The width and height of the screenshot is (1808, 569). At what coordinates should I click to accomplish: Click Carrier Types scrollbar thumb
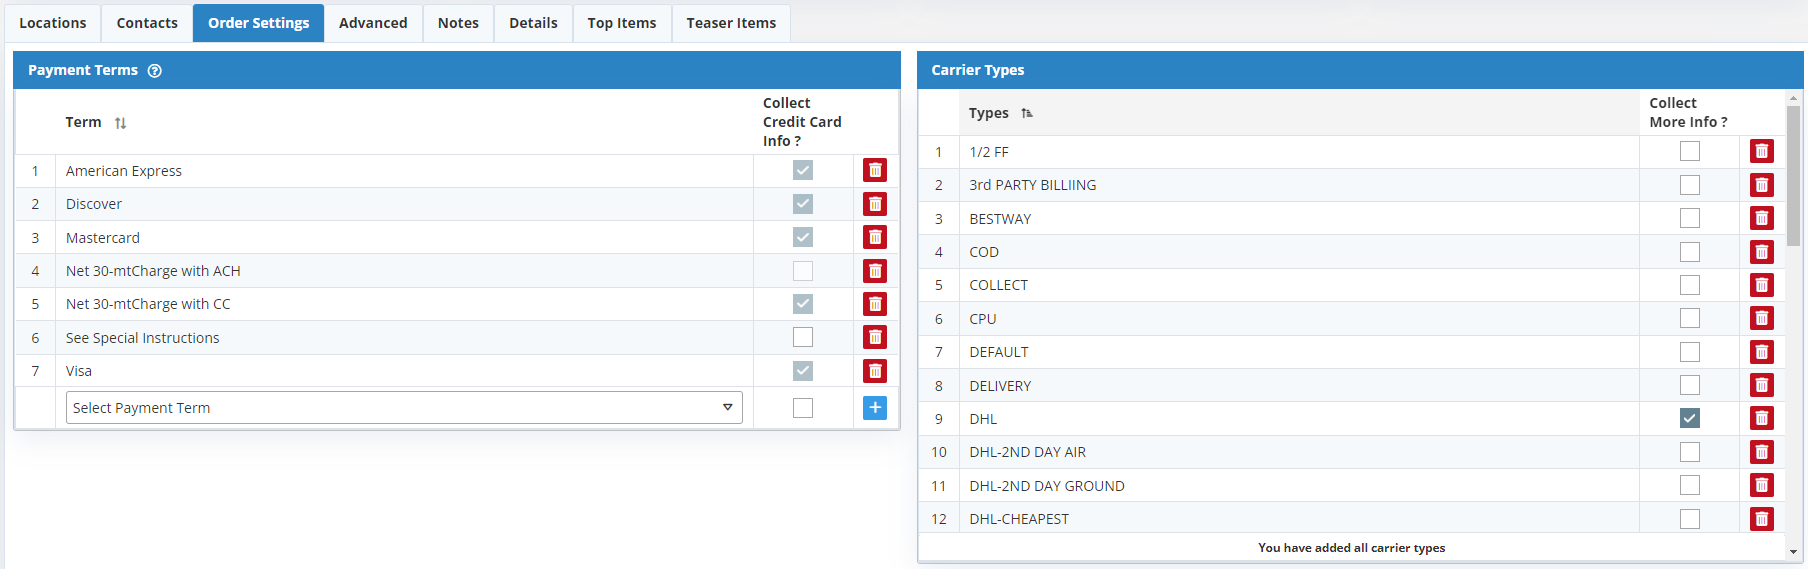pyautogui.click(x=1793, y=175)
